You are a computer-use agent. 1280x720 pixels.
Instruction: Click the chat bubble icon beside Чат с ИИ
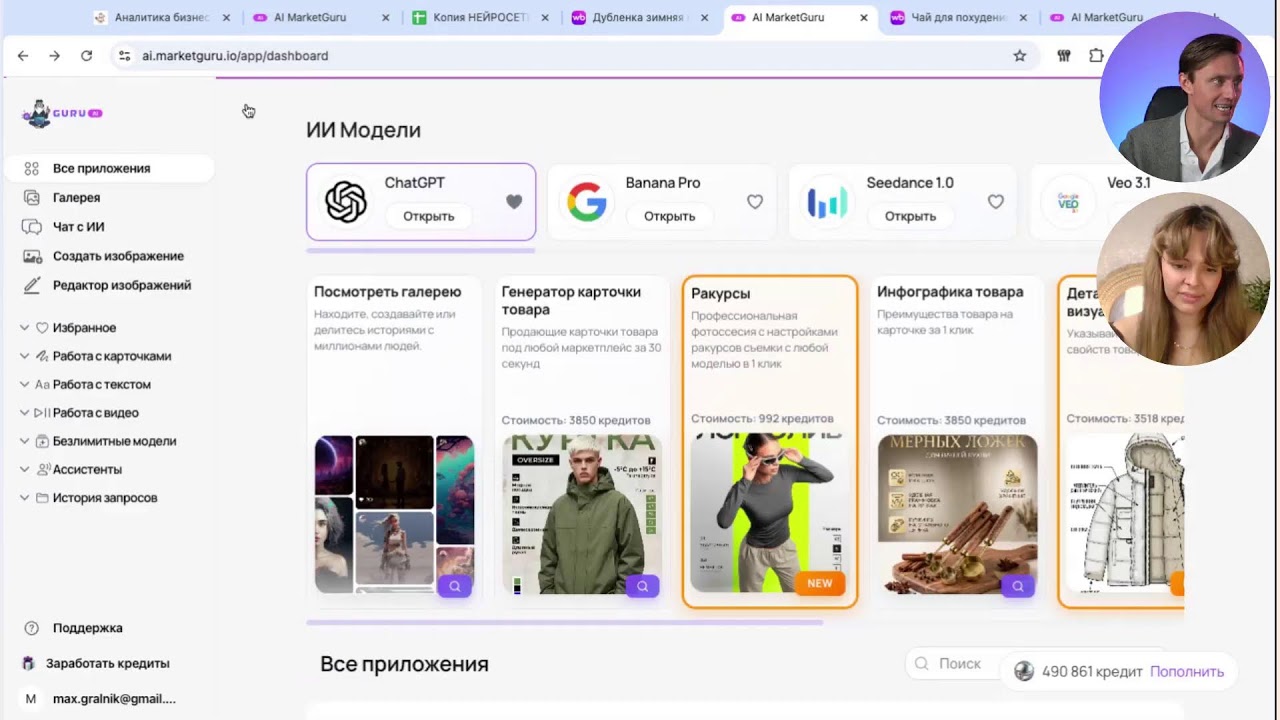[x=32, y=227]
